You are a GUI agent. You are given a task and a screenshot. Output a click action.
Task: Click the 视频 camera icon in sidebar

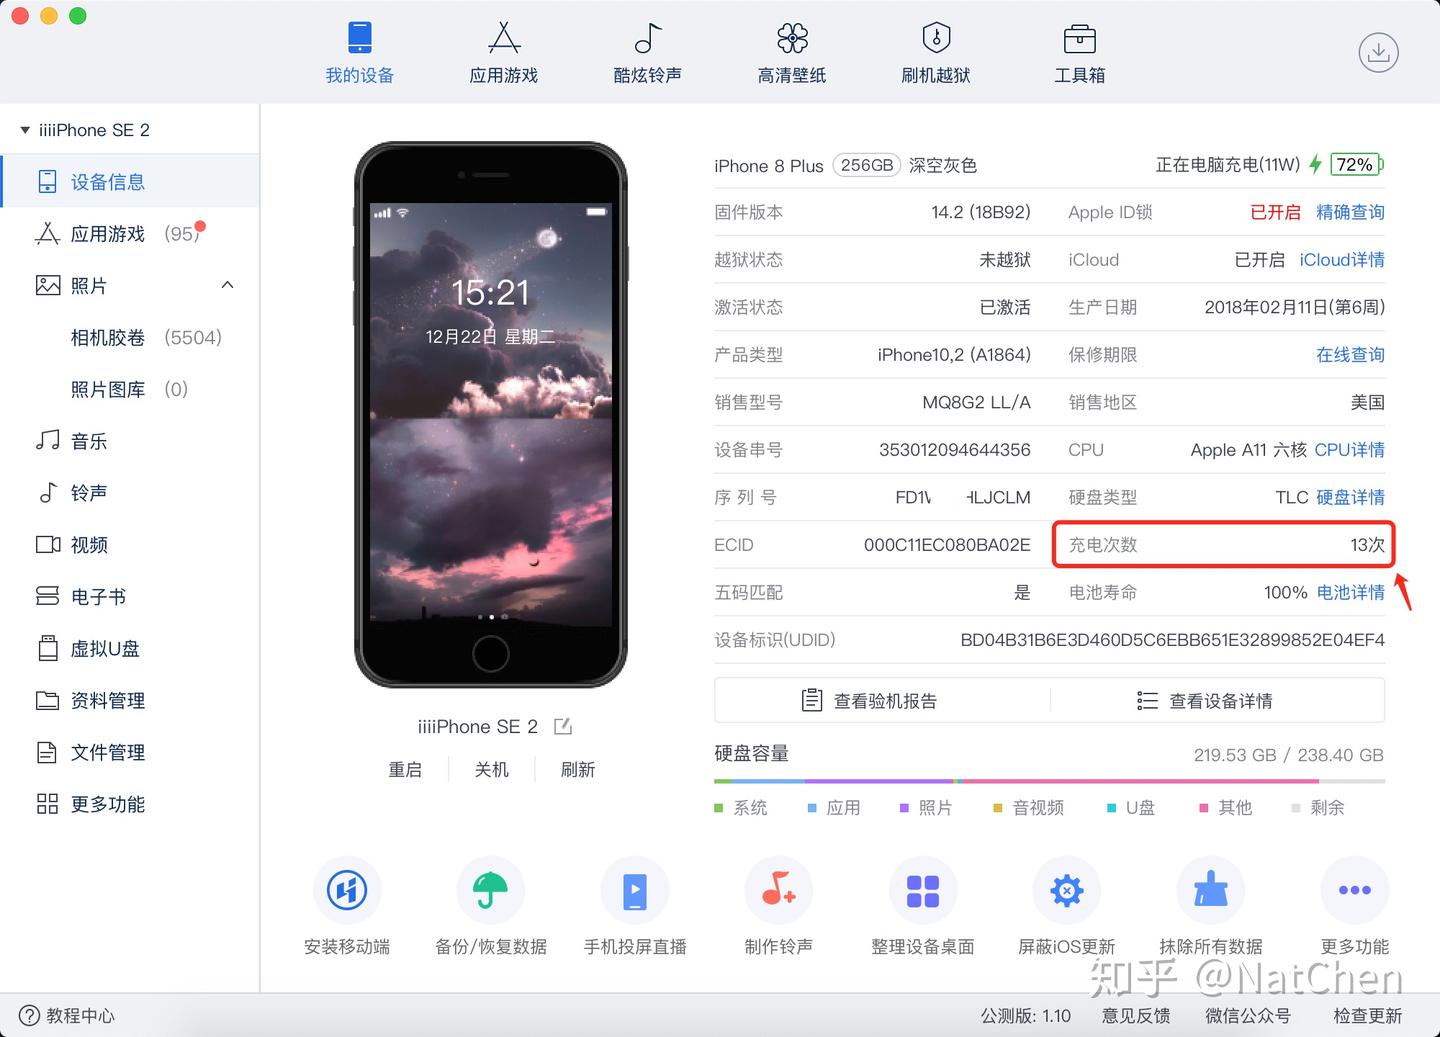point(47,545)
